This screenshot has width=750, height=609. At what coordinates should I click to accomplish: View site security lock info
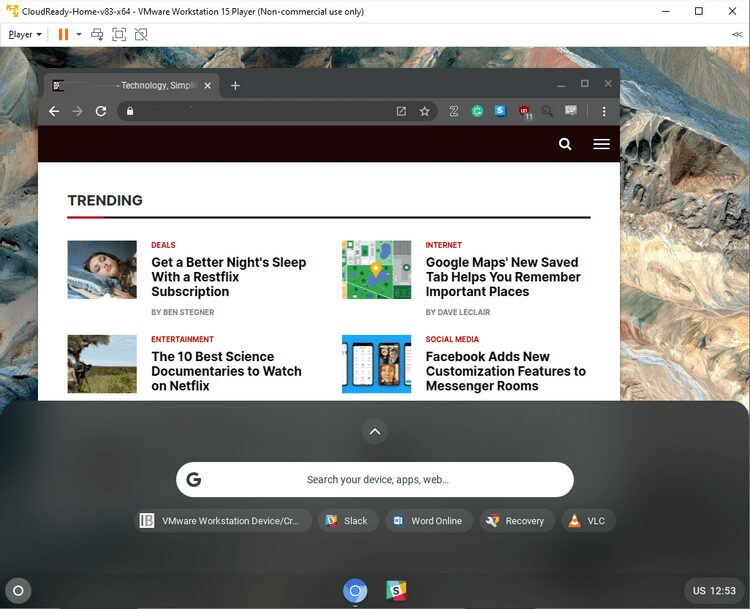pyautogui.click(x=130, y=111)
